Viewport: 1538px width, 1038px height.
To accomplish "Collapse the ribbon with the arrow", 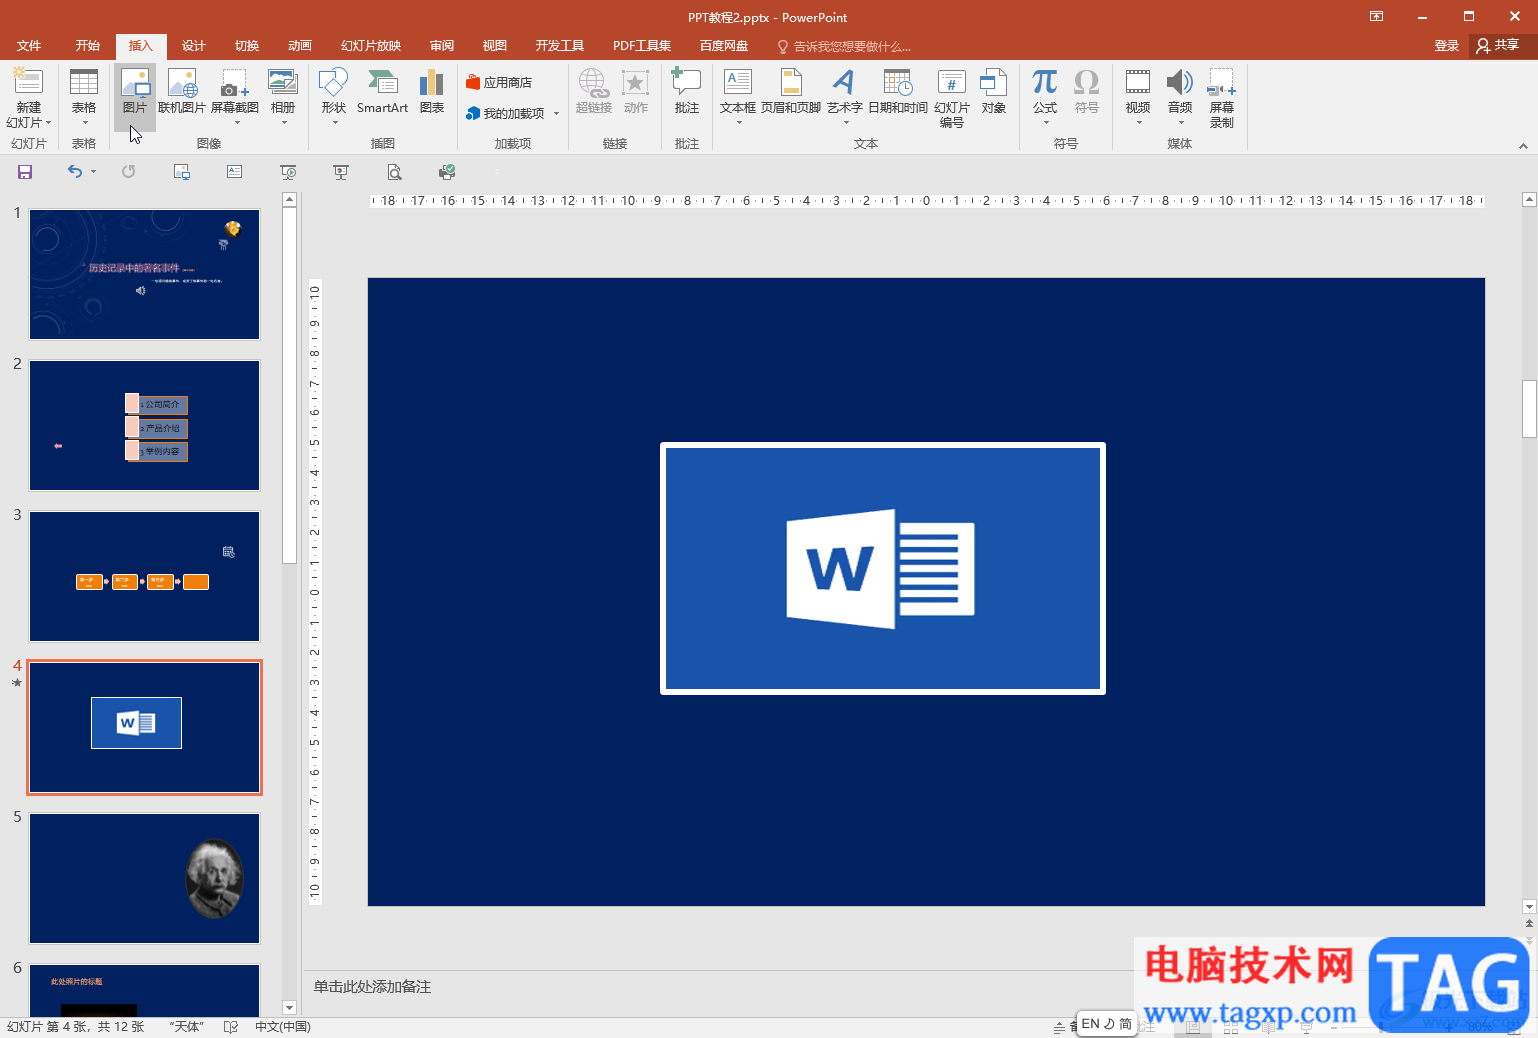I will (1523, 146).
